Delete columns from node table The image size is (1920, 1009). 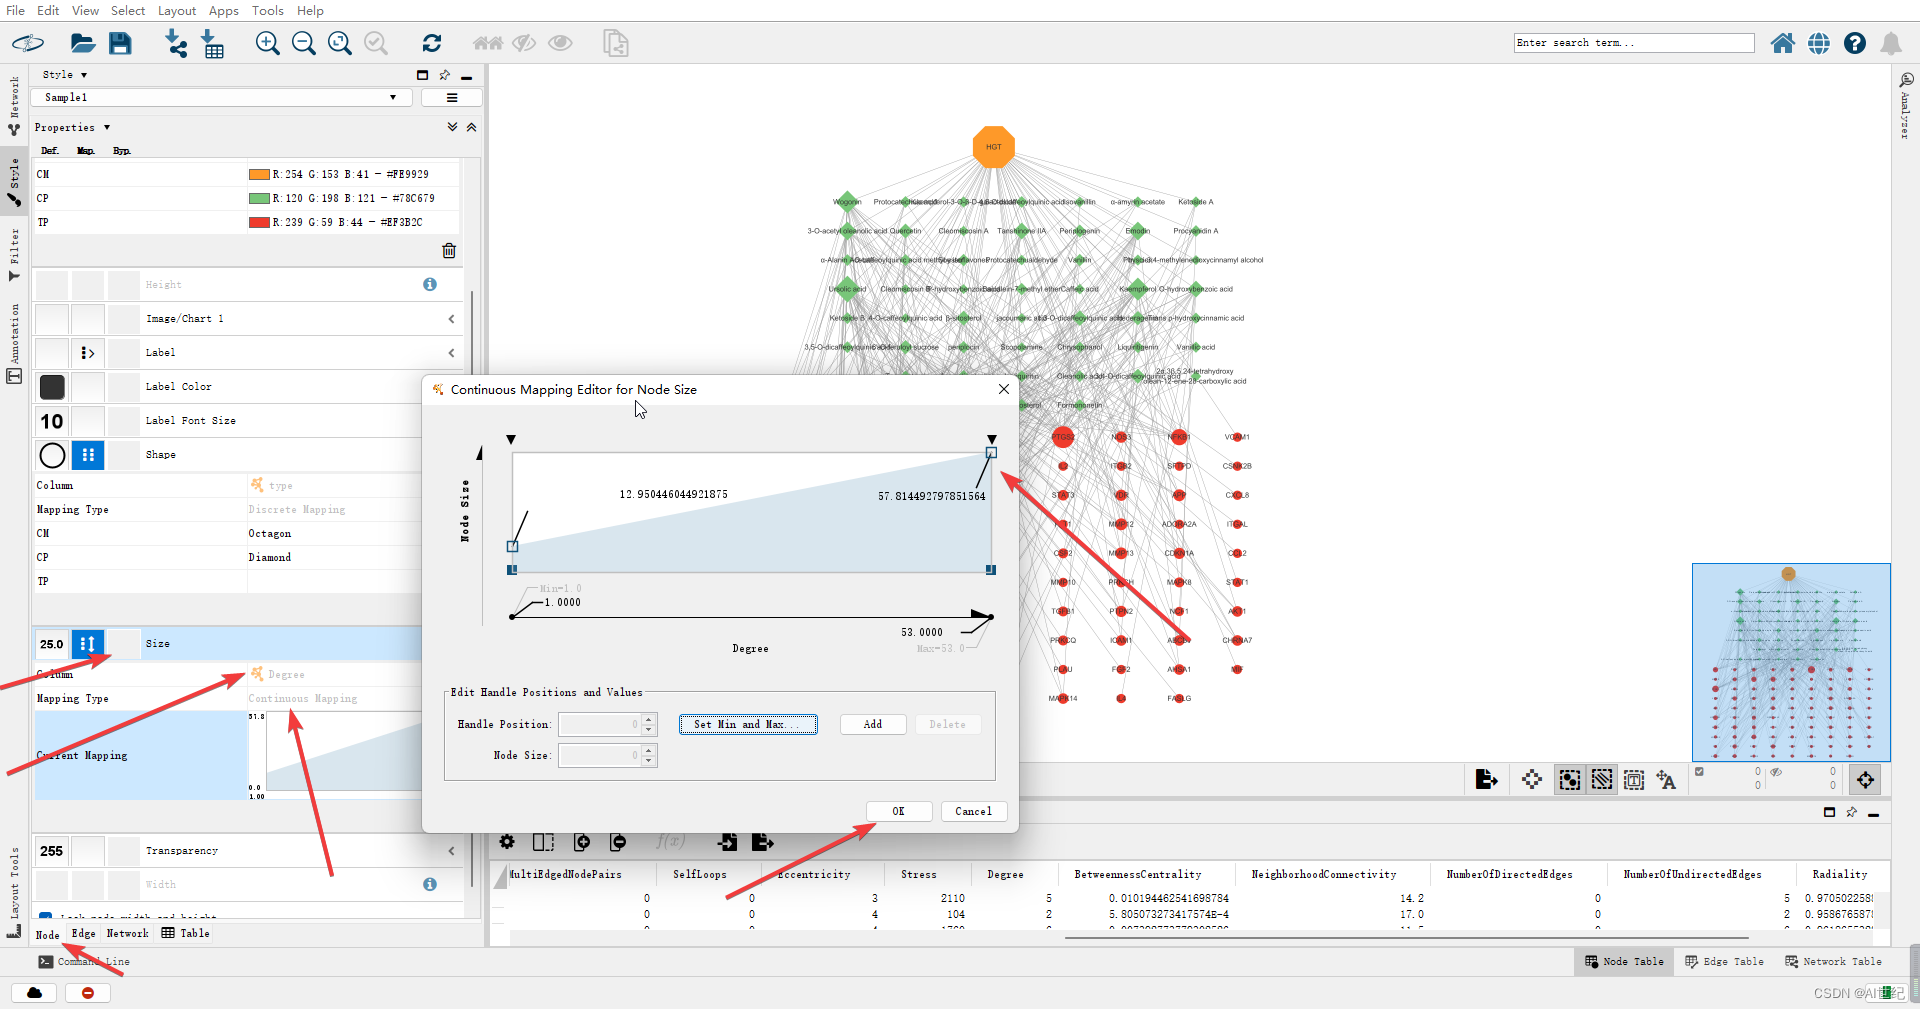point(618,842)
